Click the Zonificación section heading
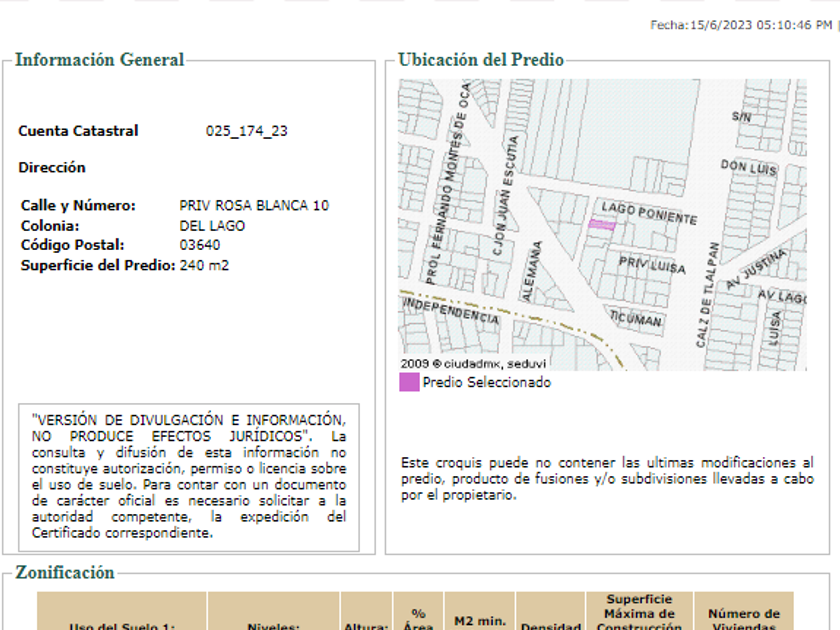This screenshot has width=840, height=630. pyautogui.click(x=65, y=573)
